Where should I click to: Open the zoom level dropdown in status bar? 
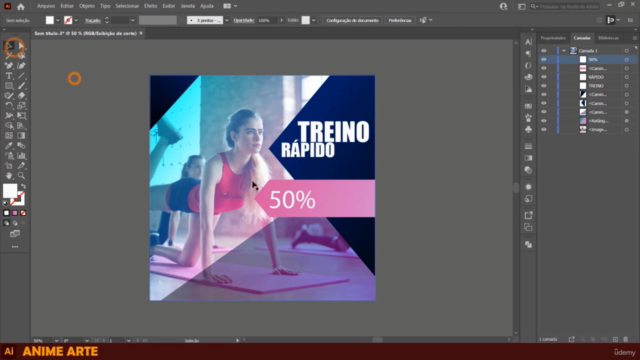56,340
